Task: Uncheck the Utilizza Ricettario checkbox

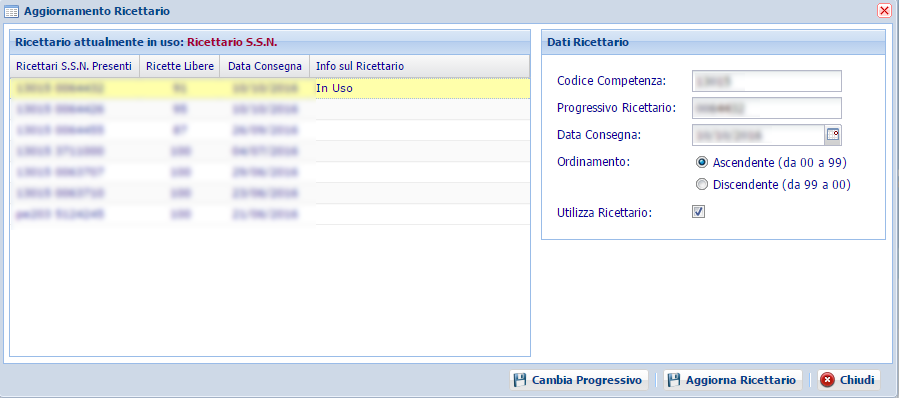Action: 698,212
